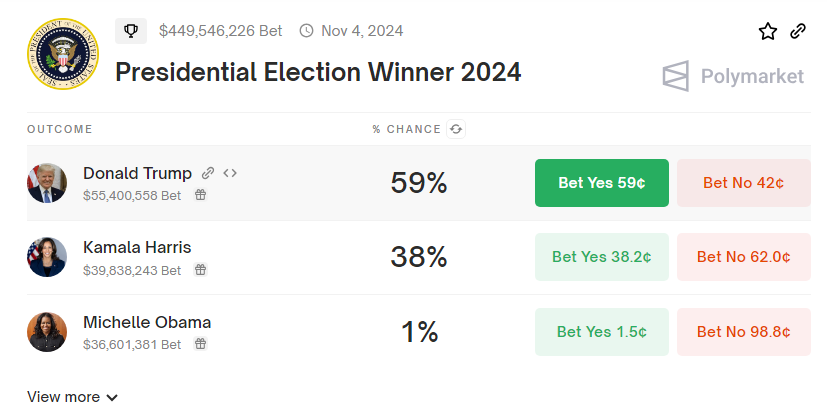Click Donald Trump's profile photo

click(47, 183)
